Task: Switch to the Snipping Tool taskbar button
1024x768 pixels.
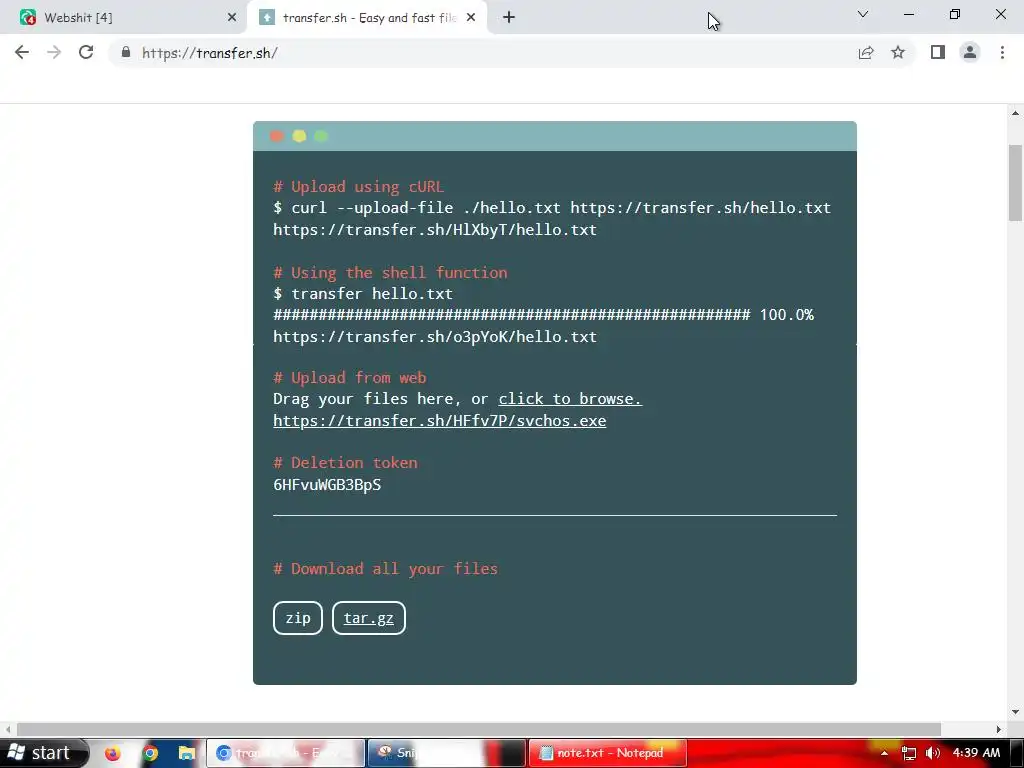Action: click(x=447, y=753)
